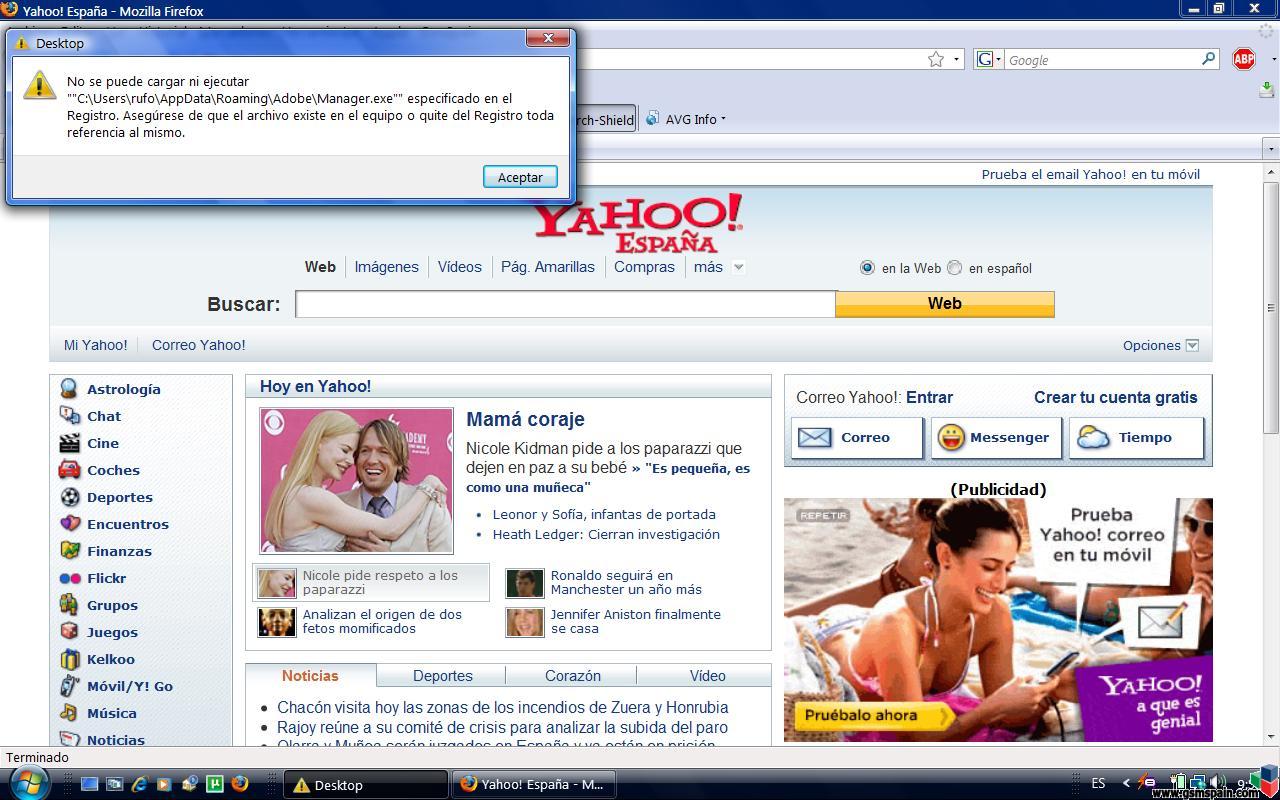The image size is (1280, 800).
Task: Open the Opciones dropdown arrow
Action: [x=1192, y=345]
